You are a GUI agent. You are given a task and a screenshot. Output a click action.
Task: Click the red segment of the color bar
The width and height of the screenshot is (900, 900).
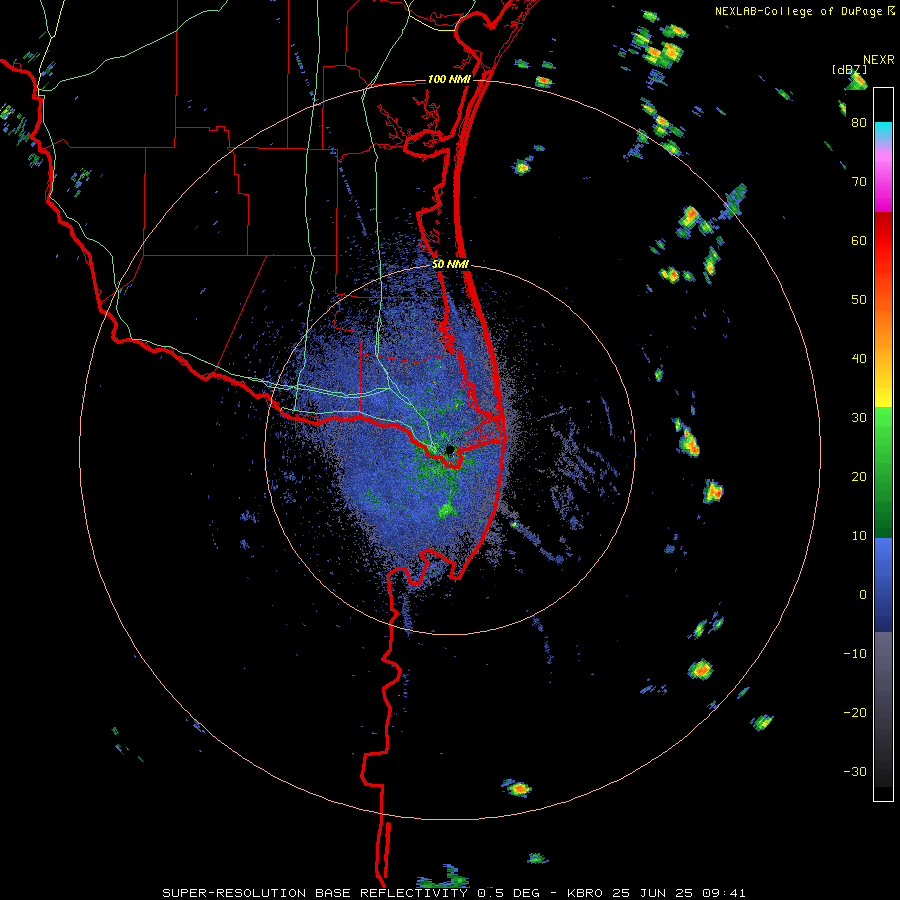883,241
